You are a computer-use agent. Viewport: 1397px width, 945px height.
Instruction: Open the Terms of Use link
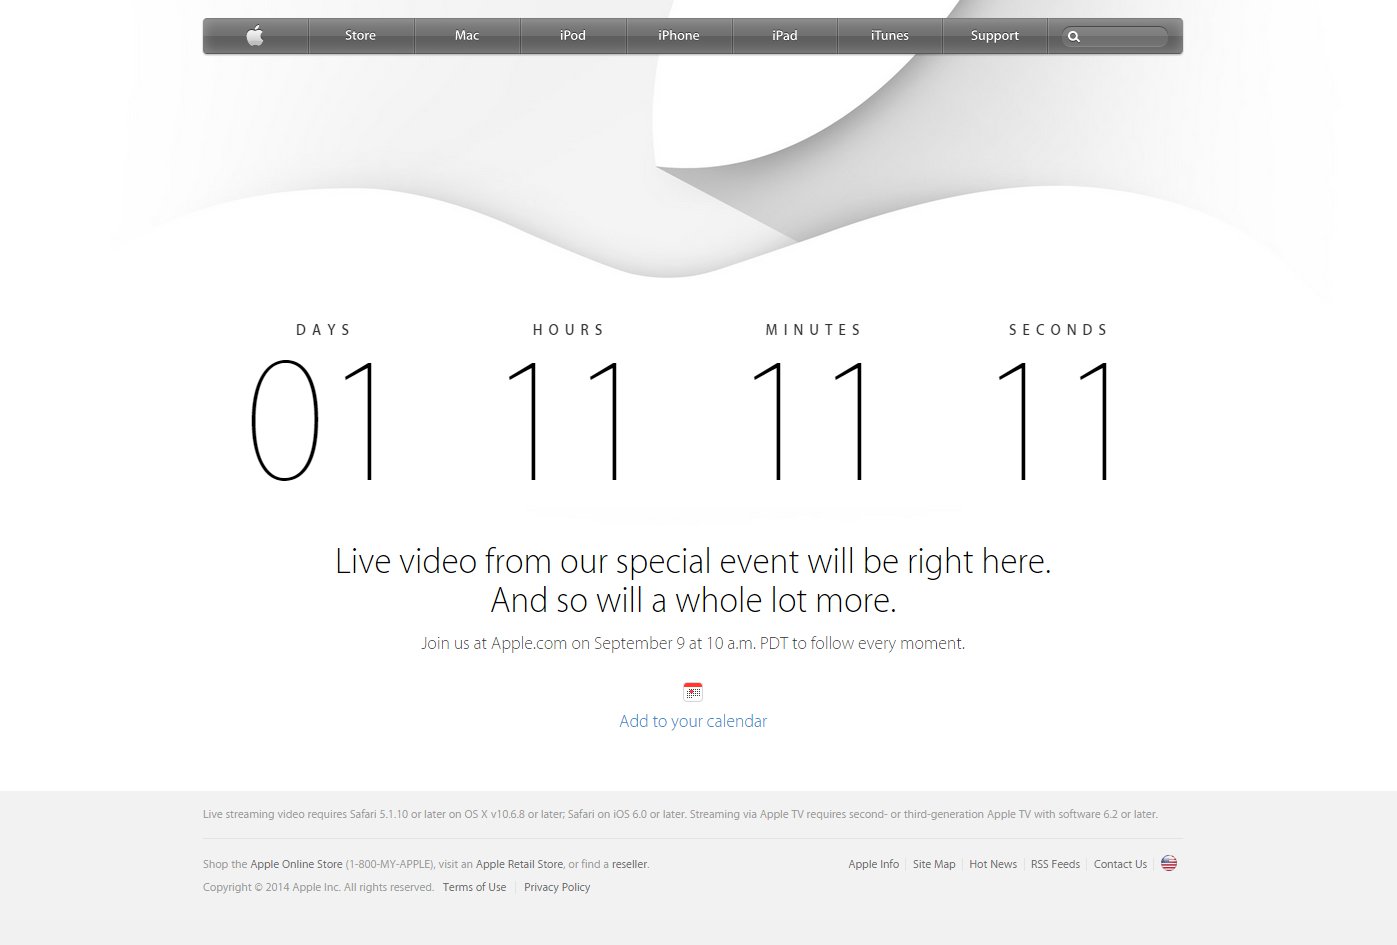pos(474,887)
